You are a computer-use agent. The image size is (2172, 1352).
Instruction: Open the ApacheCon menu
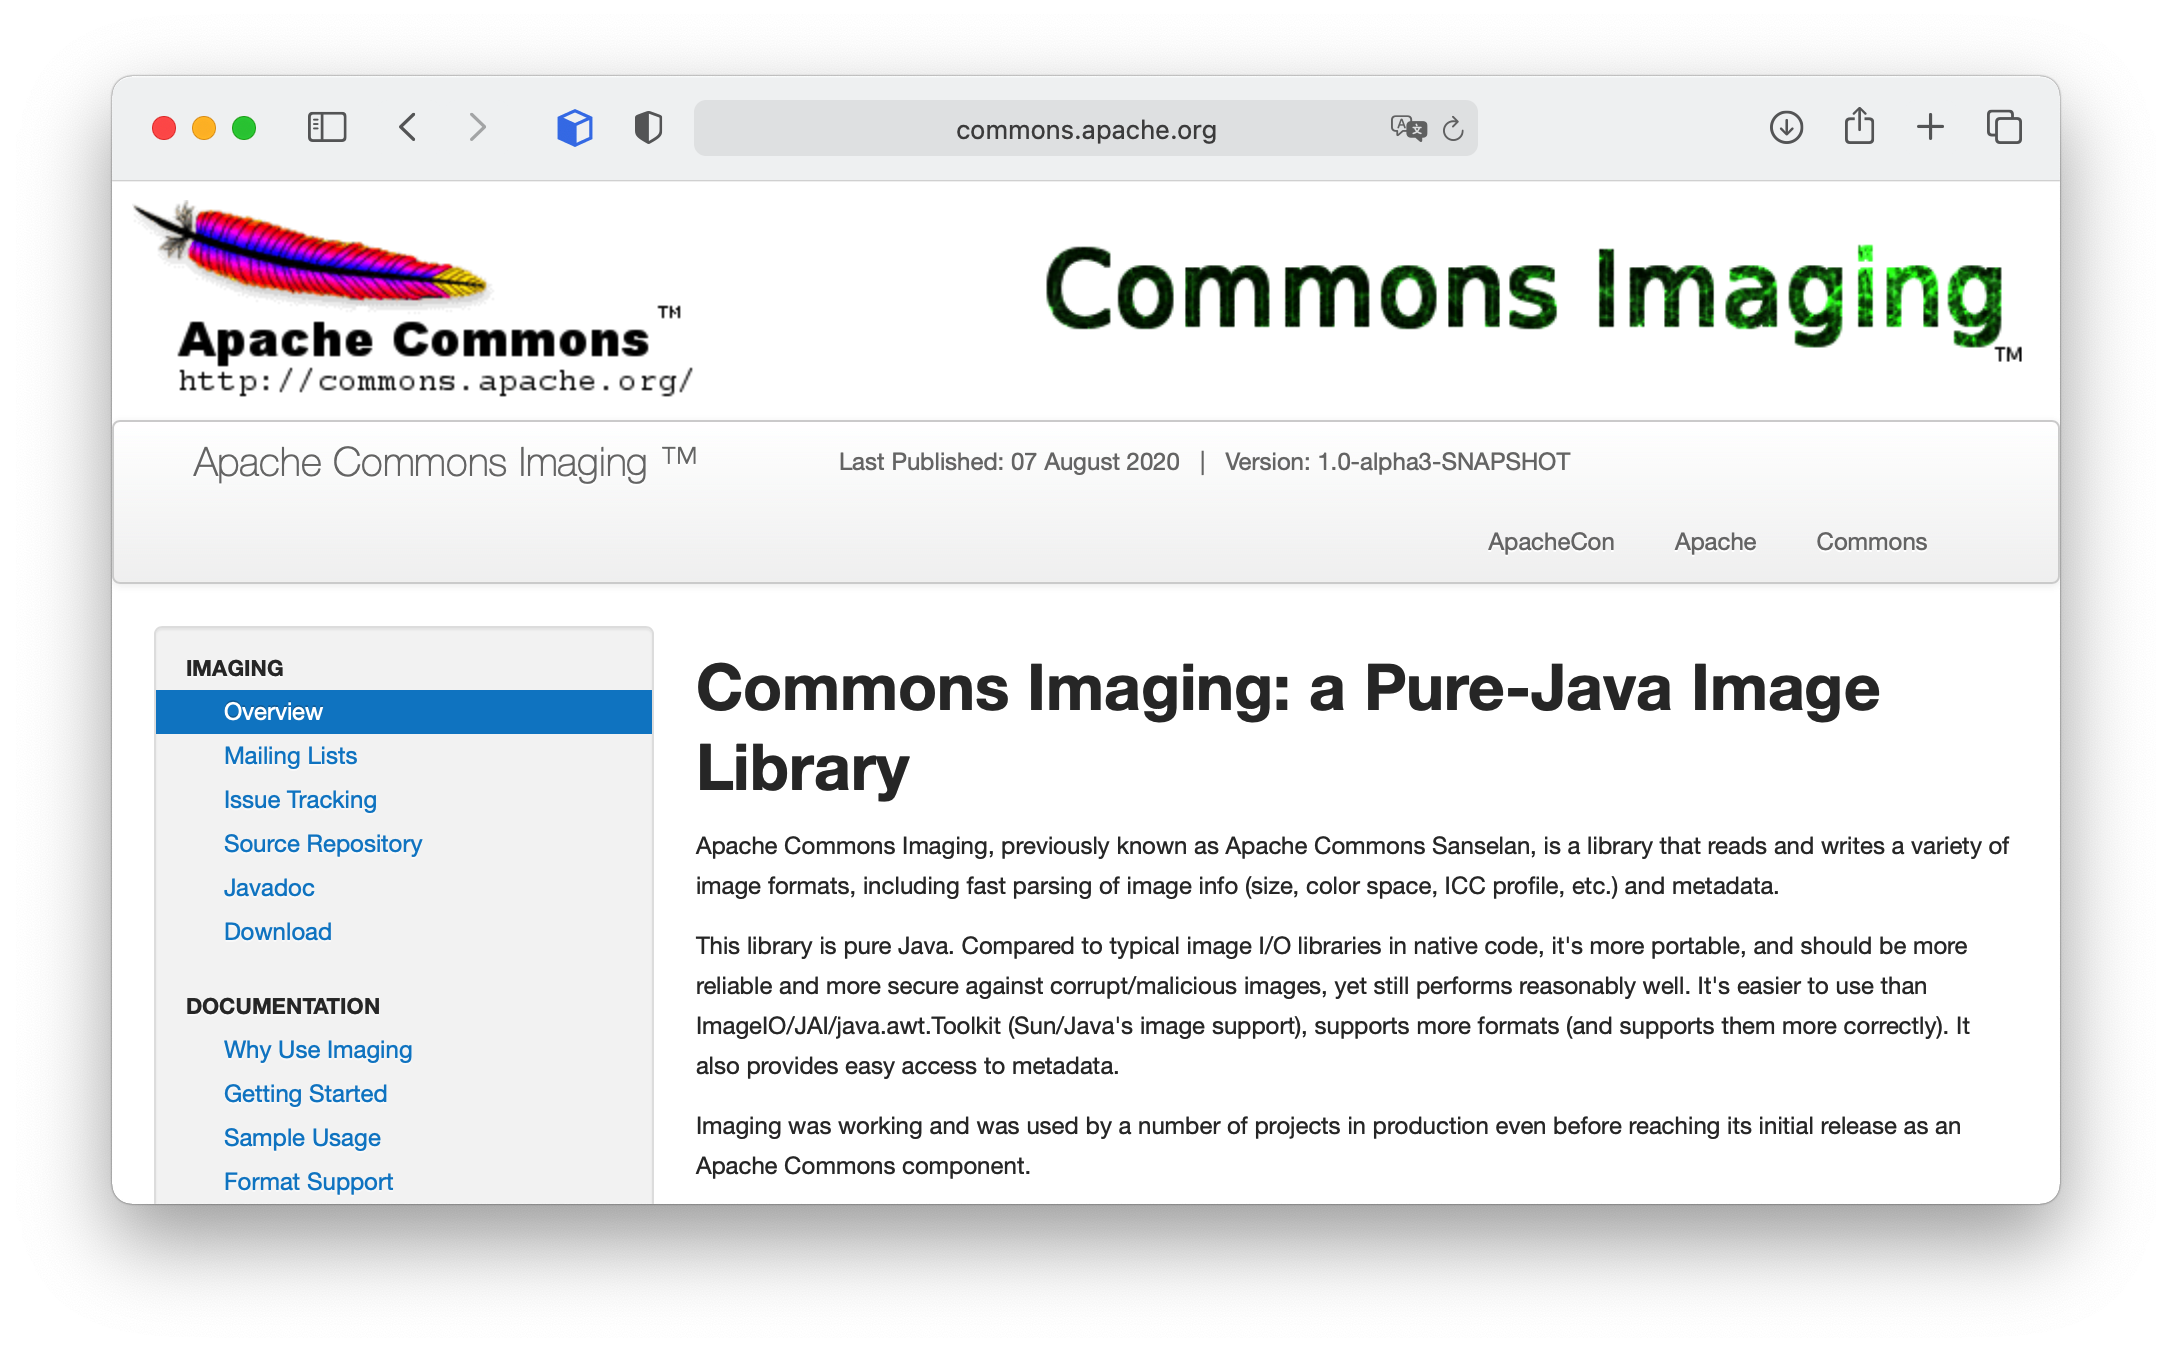[1550, 542]
